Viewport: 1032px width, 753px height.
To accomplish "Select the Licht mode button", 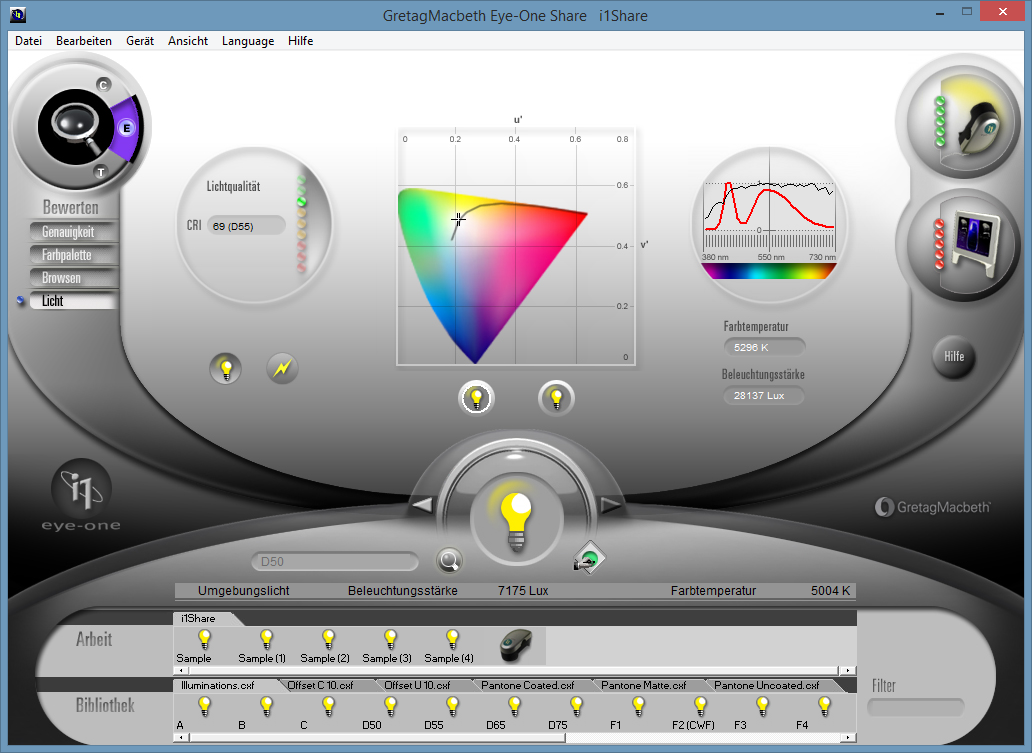I will click(74, 301).
